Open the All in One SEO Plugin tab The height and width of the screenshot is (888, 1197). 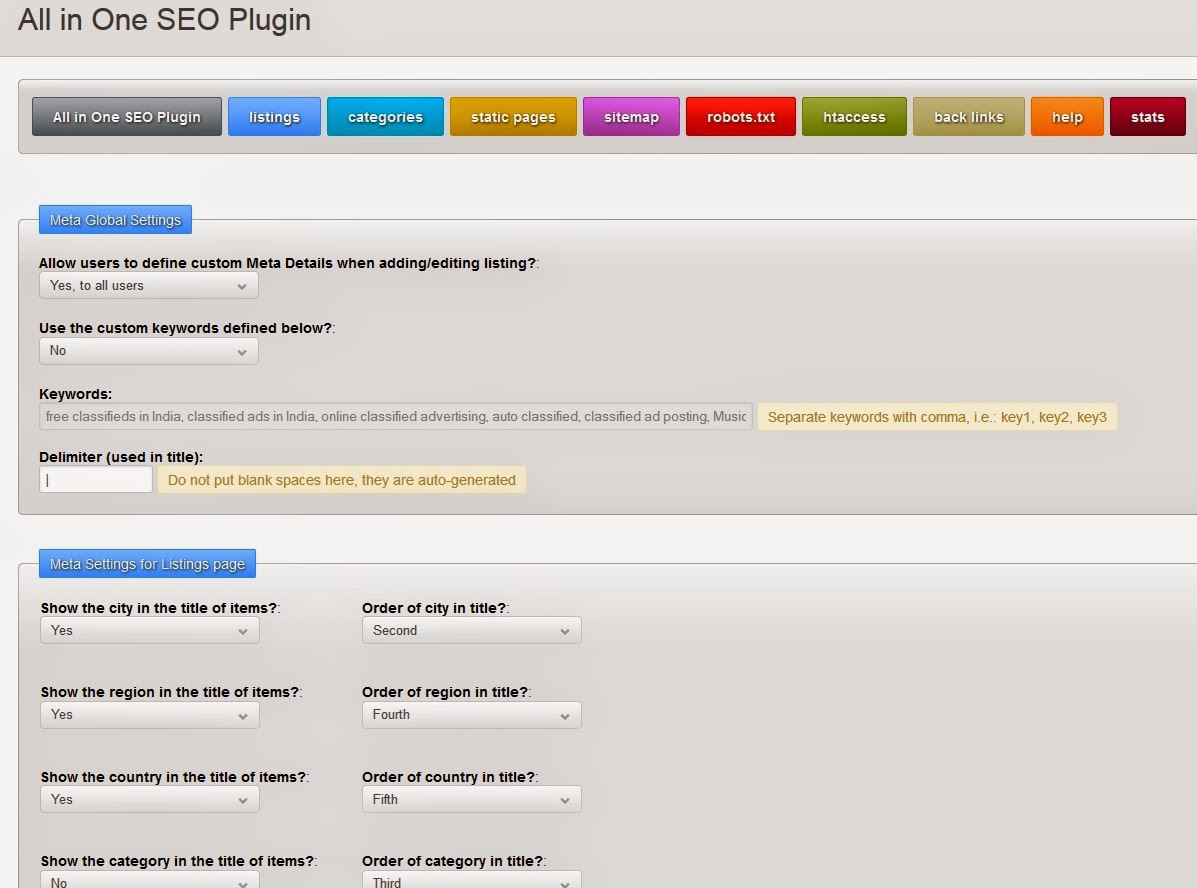click(x=127, y=117)
